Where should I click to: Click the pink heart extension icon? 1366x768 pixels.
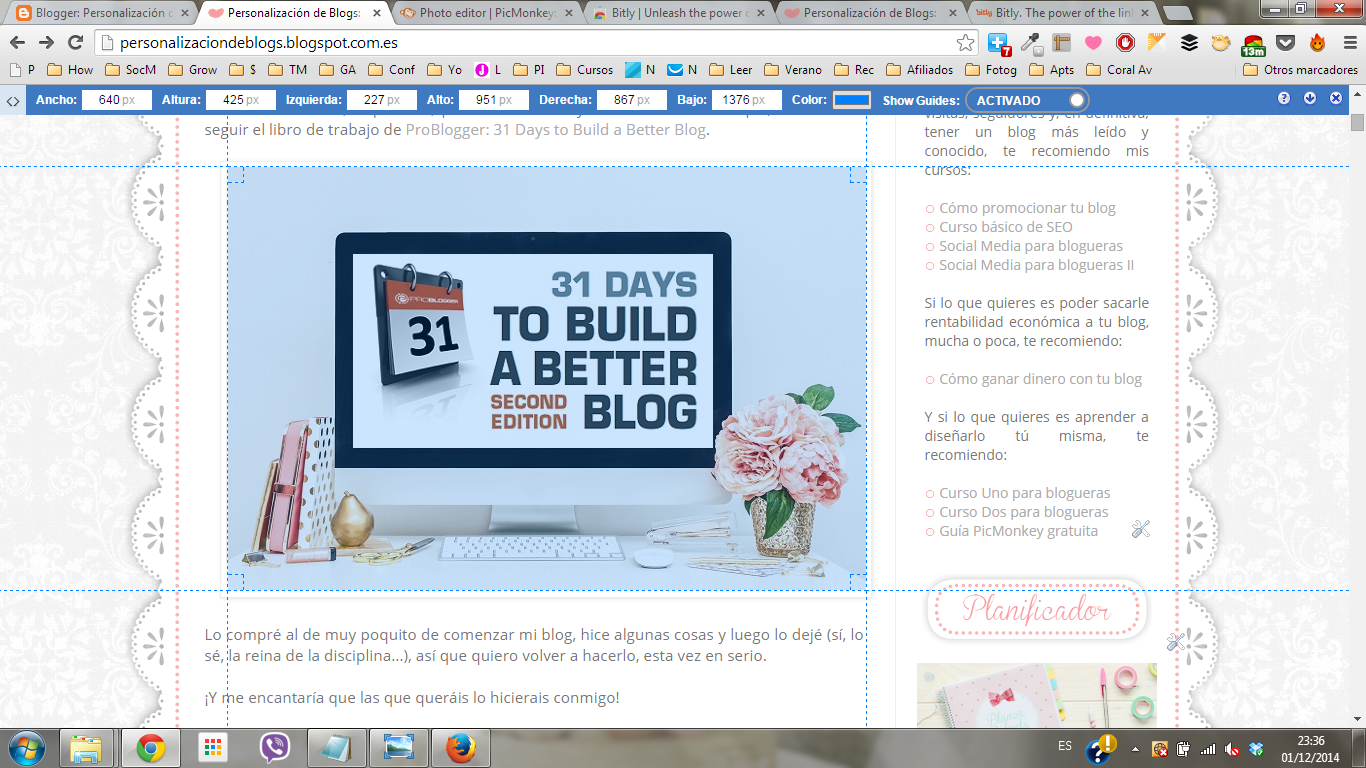pos(1093,43)
